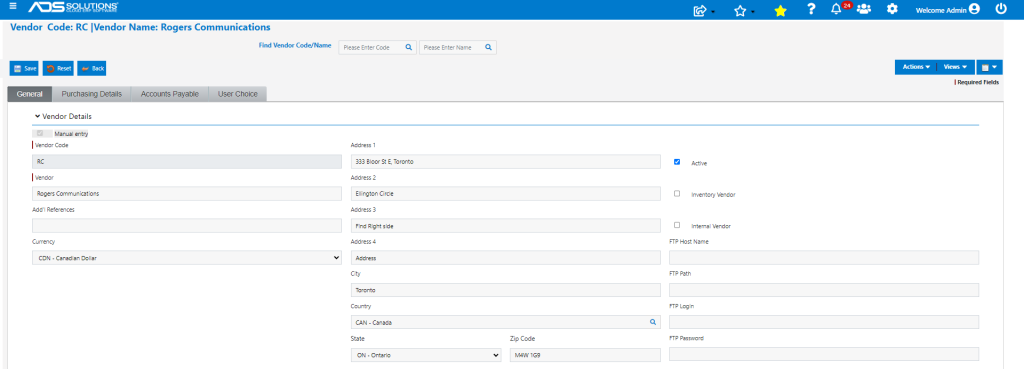The height and width of the screenshot is (369, 1024).
Task: Switch to the General tab
Action: pos(29,94)
